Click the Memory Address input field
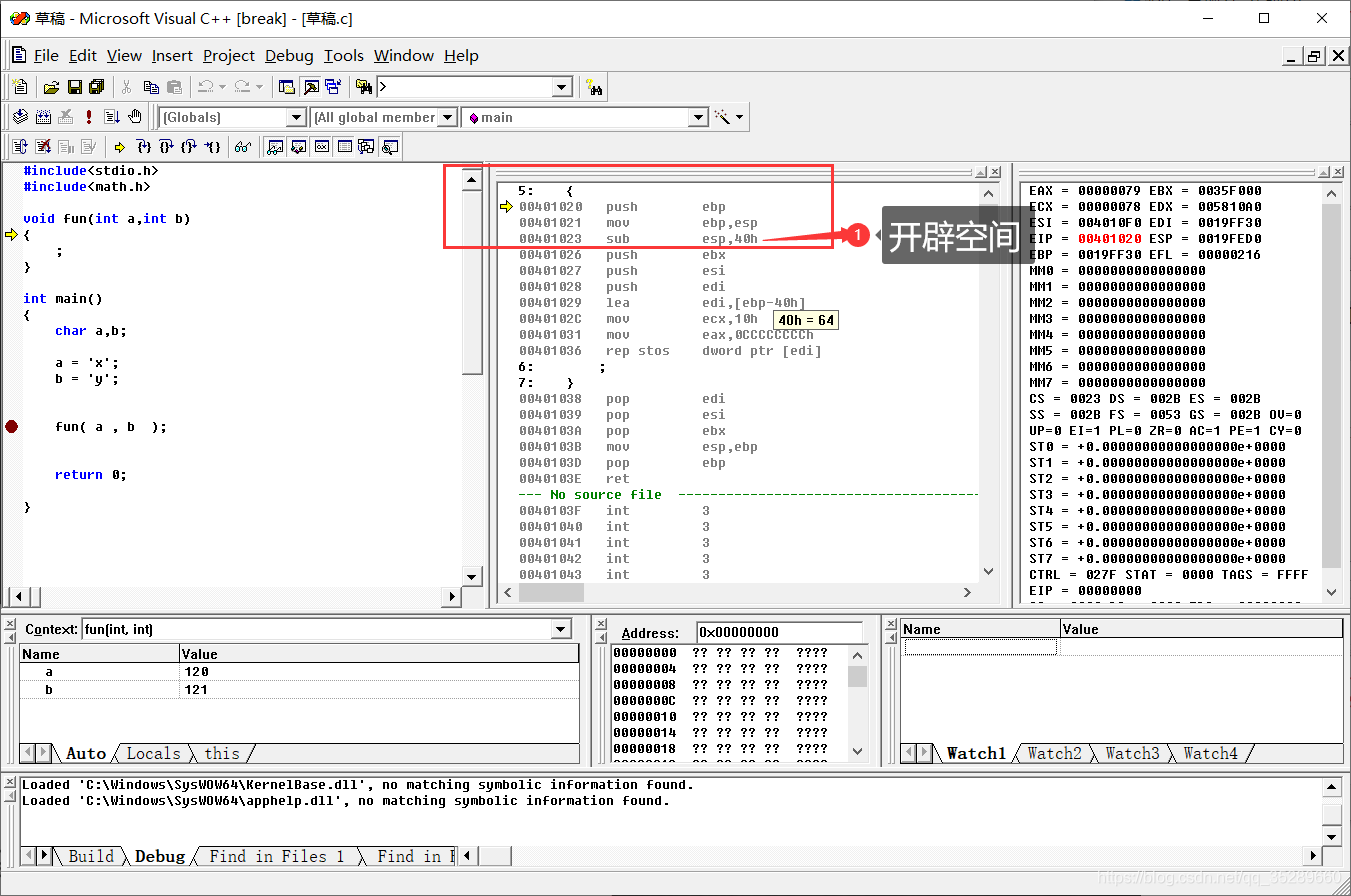Viewport: 1351px width, 896px height. 779,632
